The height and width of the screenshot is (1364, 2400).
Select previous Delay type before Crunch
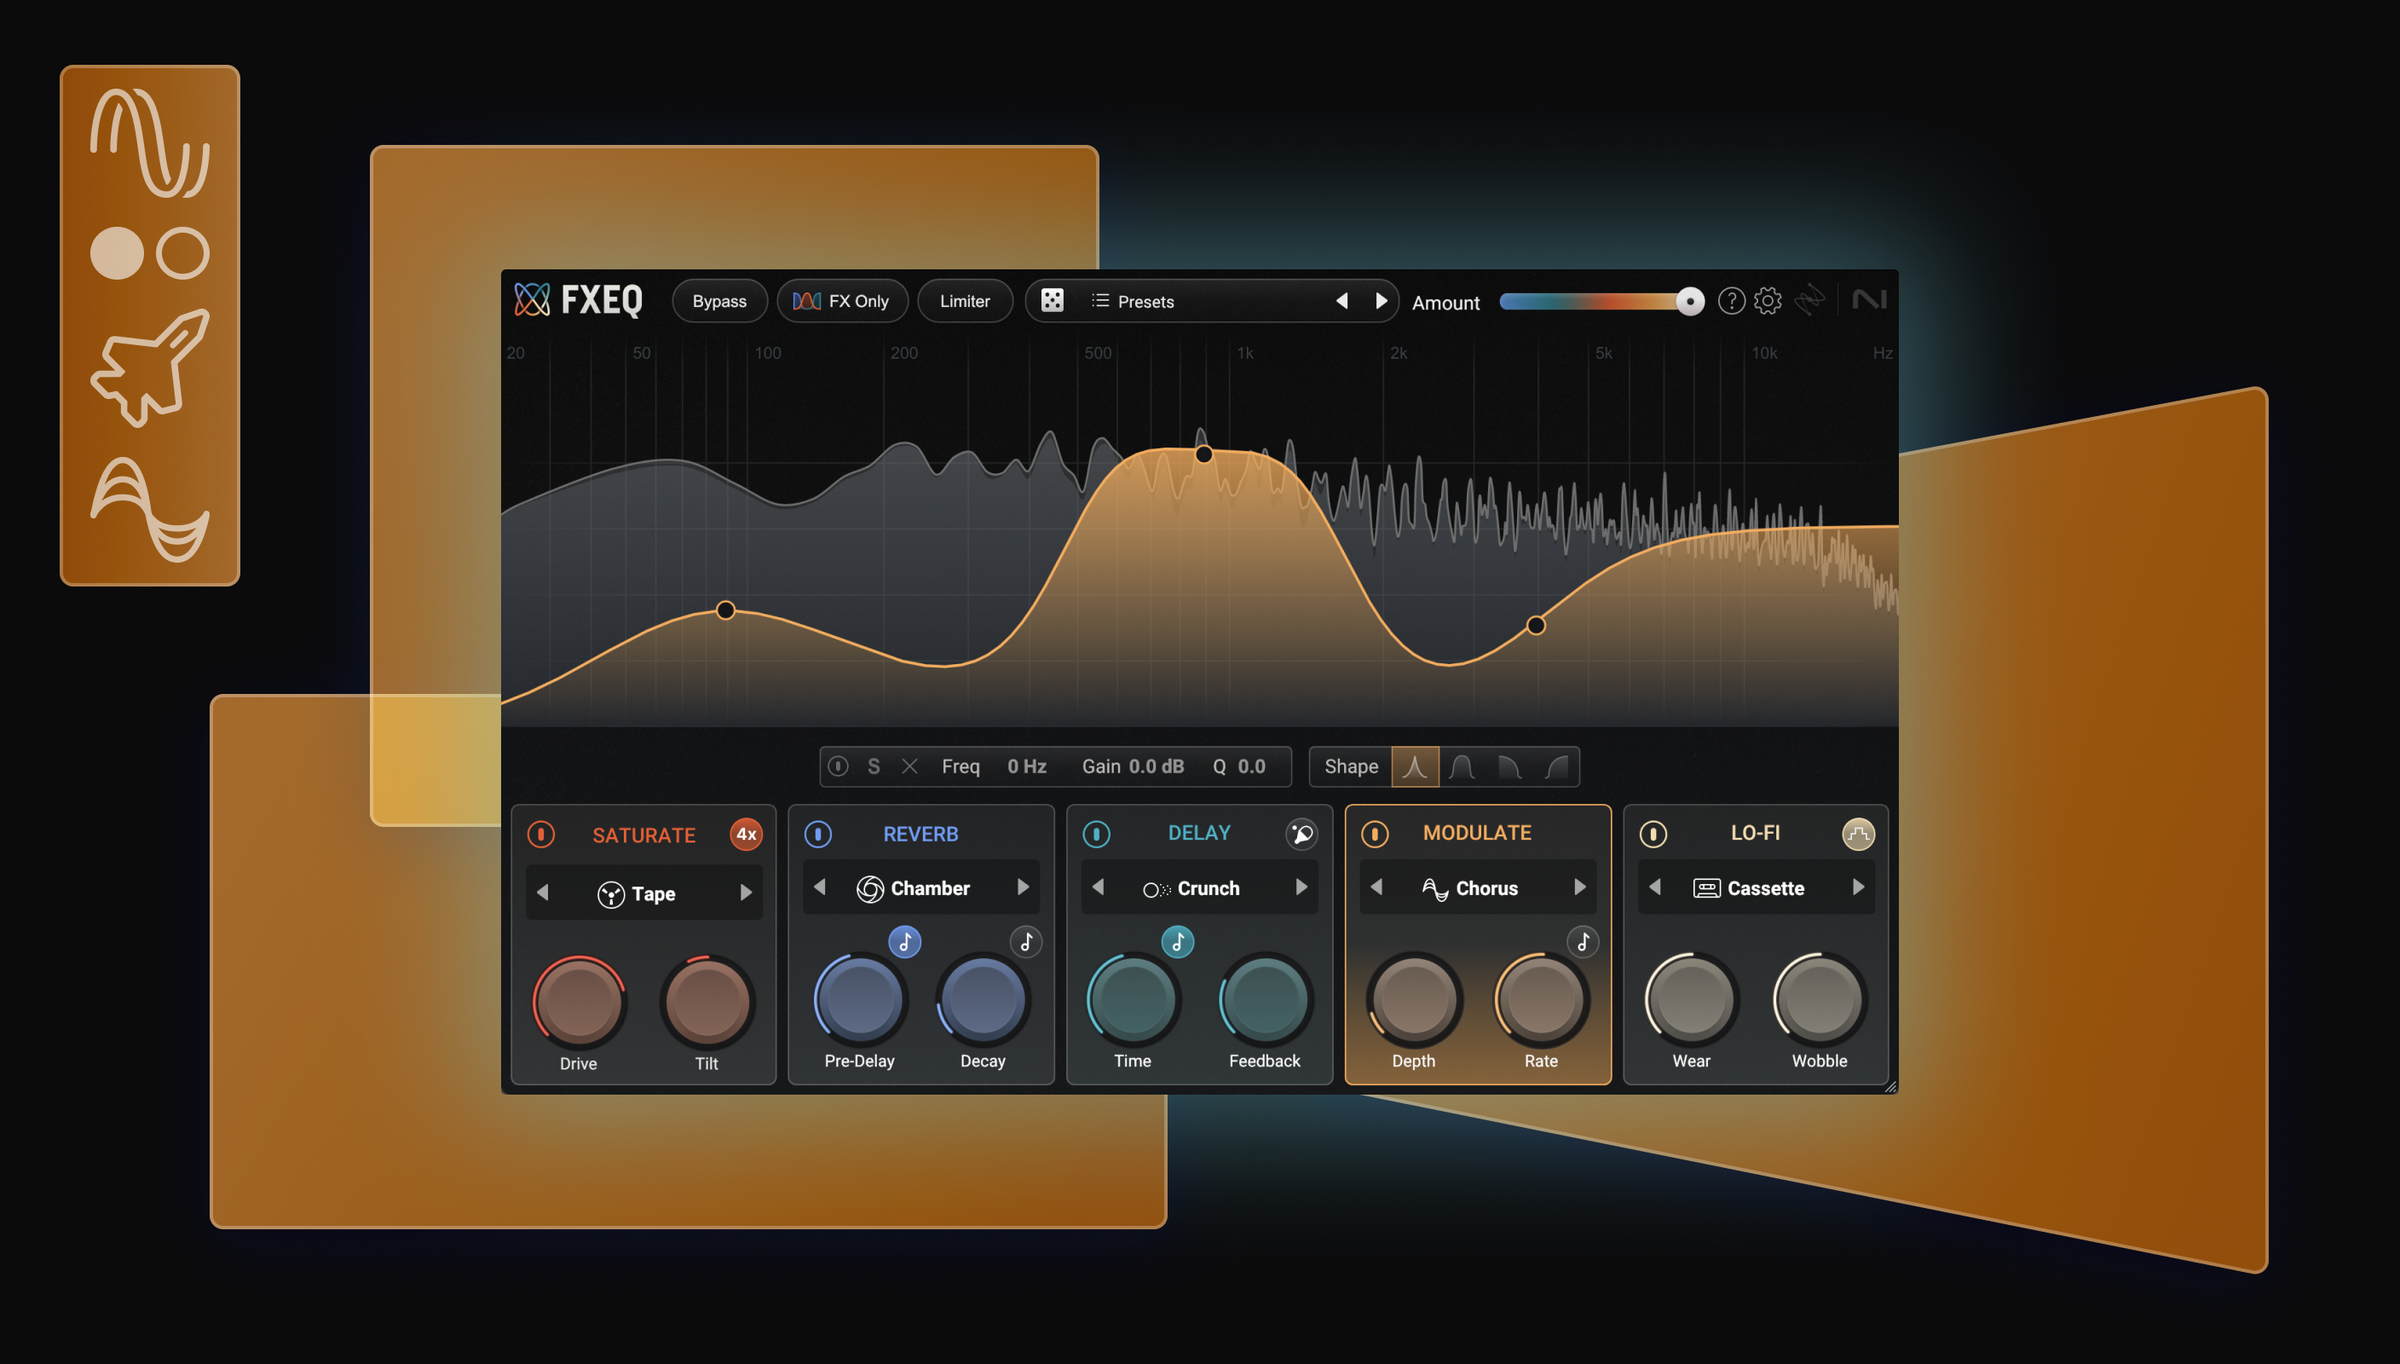click(1098, 887)
